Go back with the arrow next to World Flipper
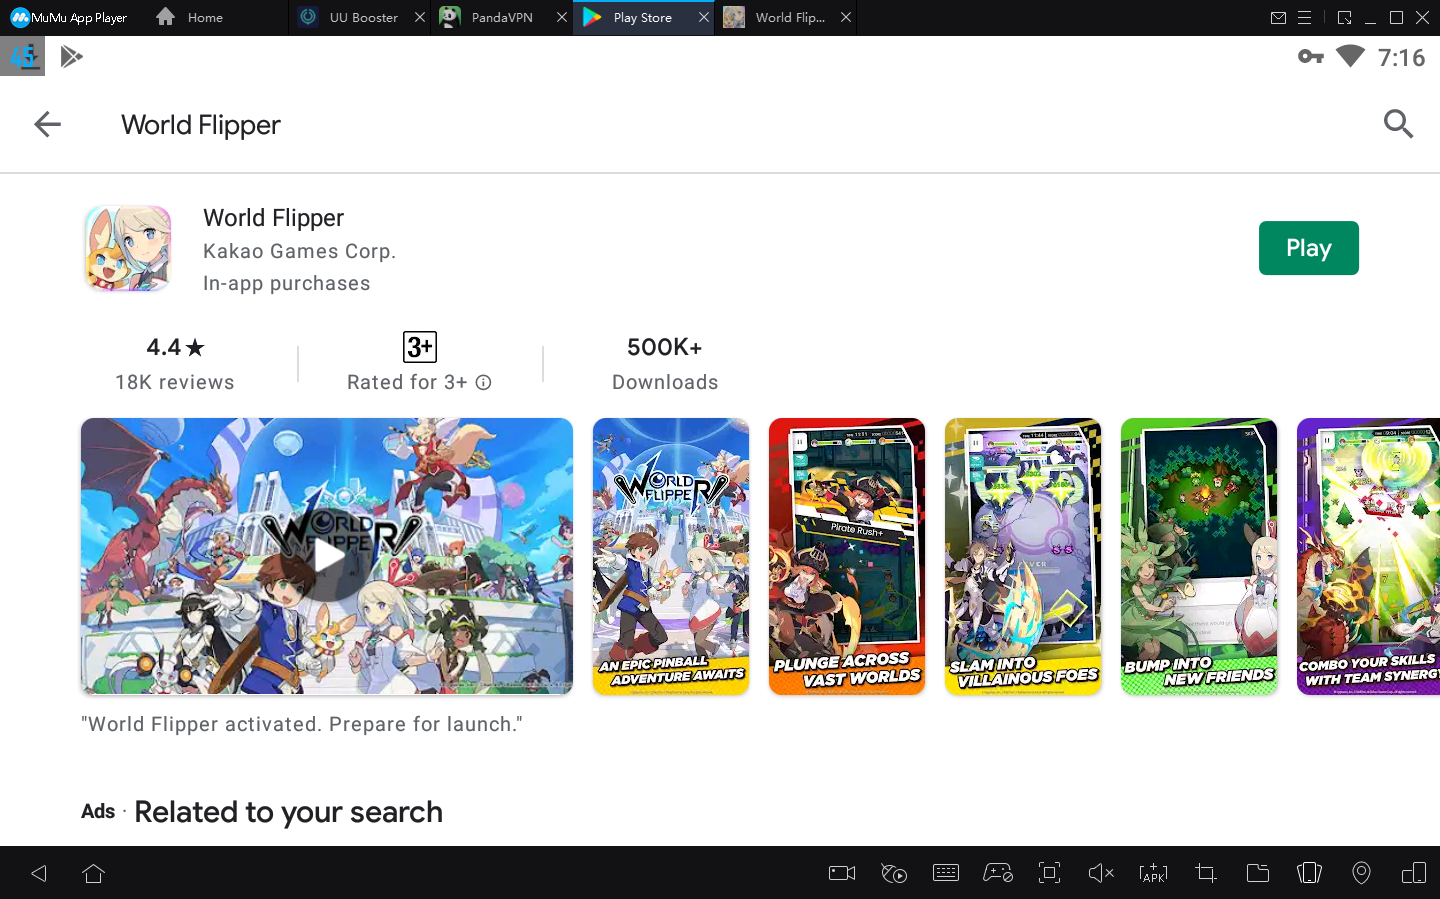Image resolution: width=1440 pixels, height=899 pixels. tap(47, 124)
